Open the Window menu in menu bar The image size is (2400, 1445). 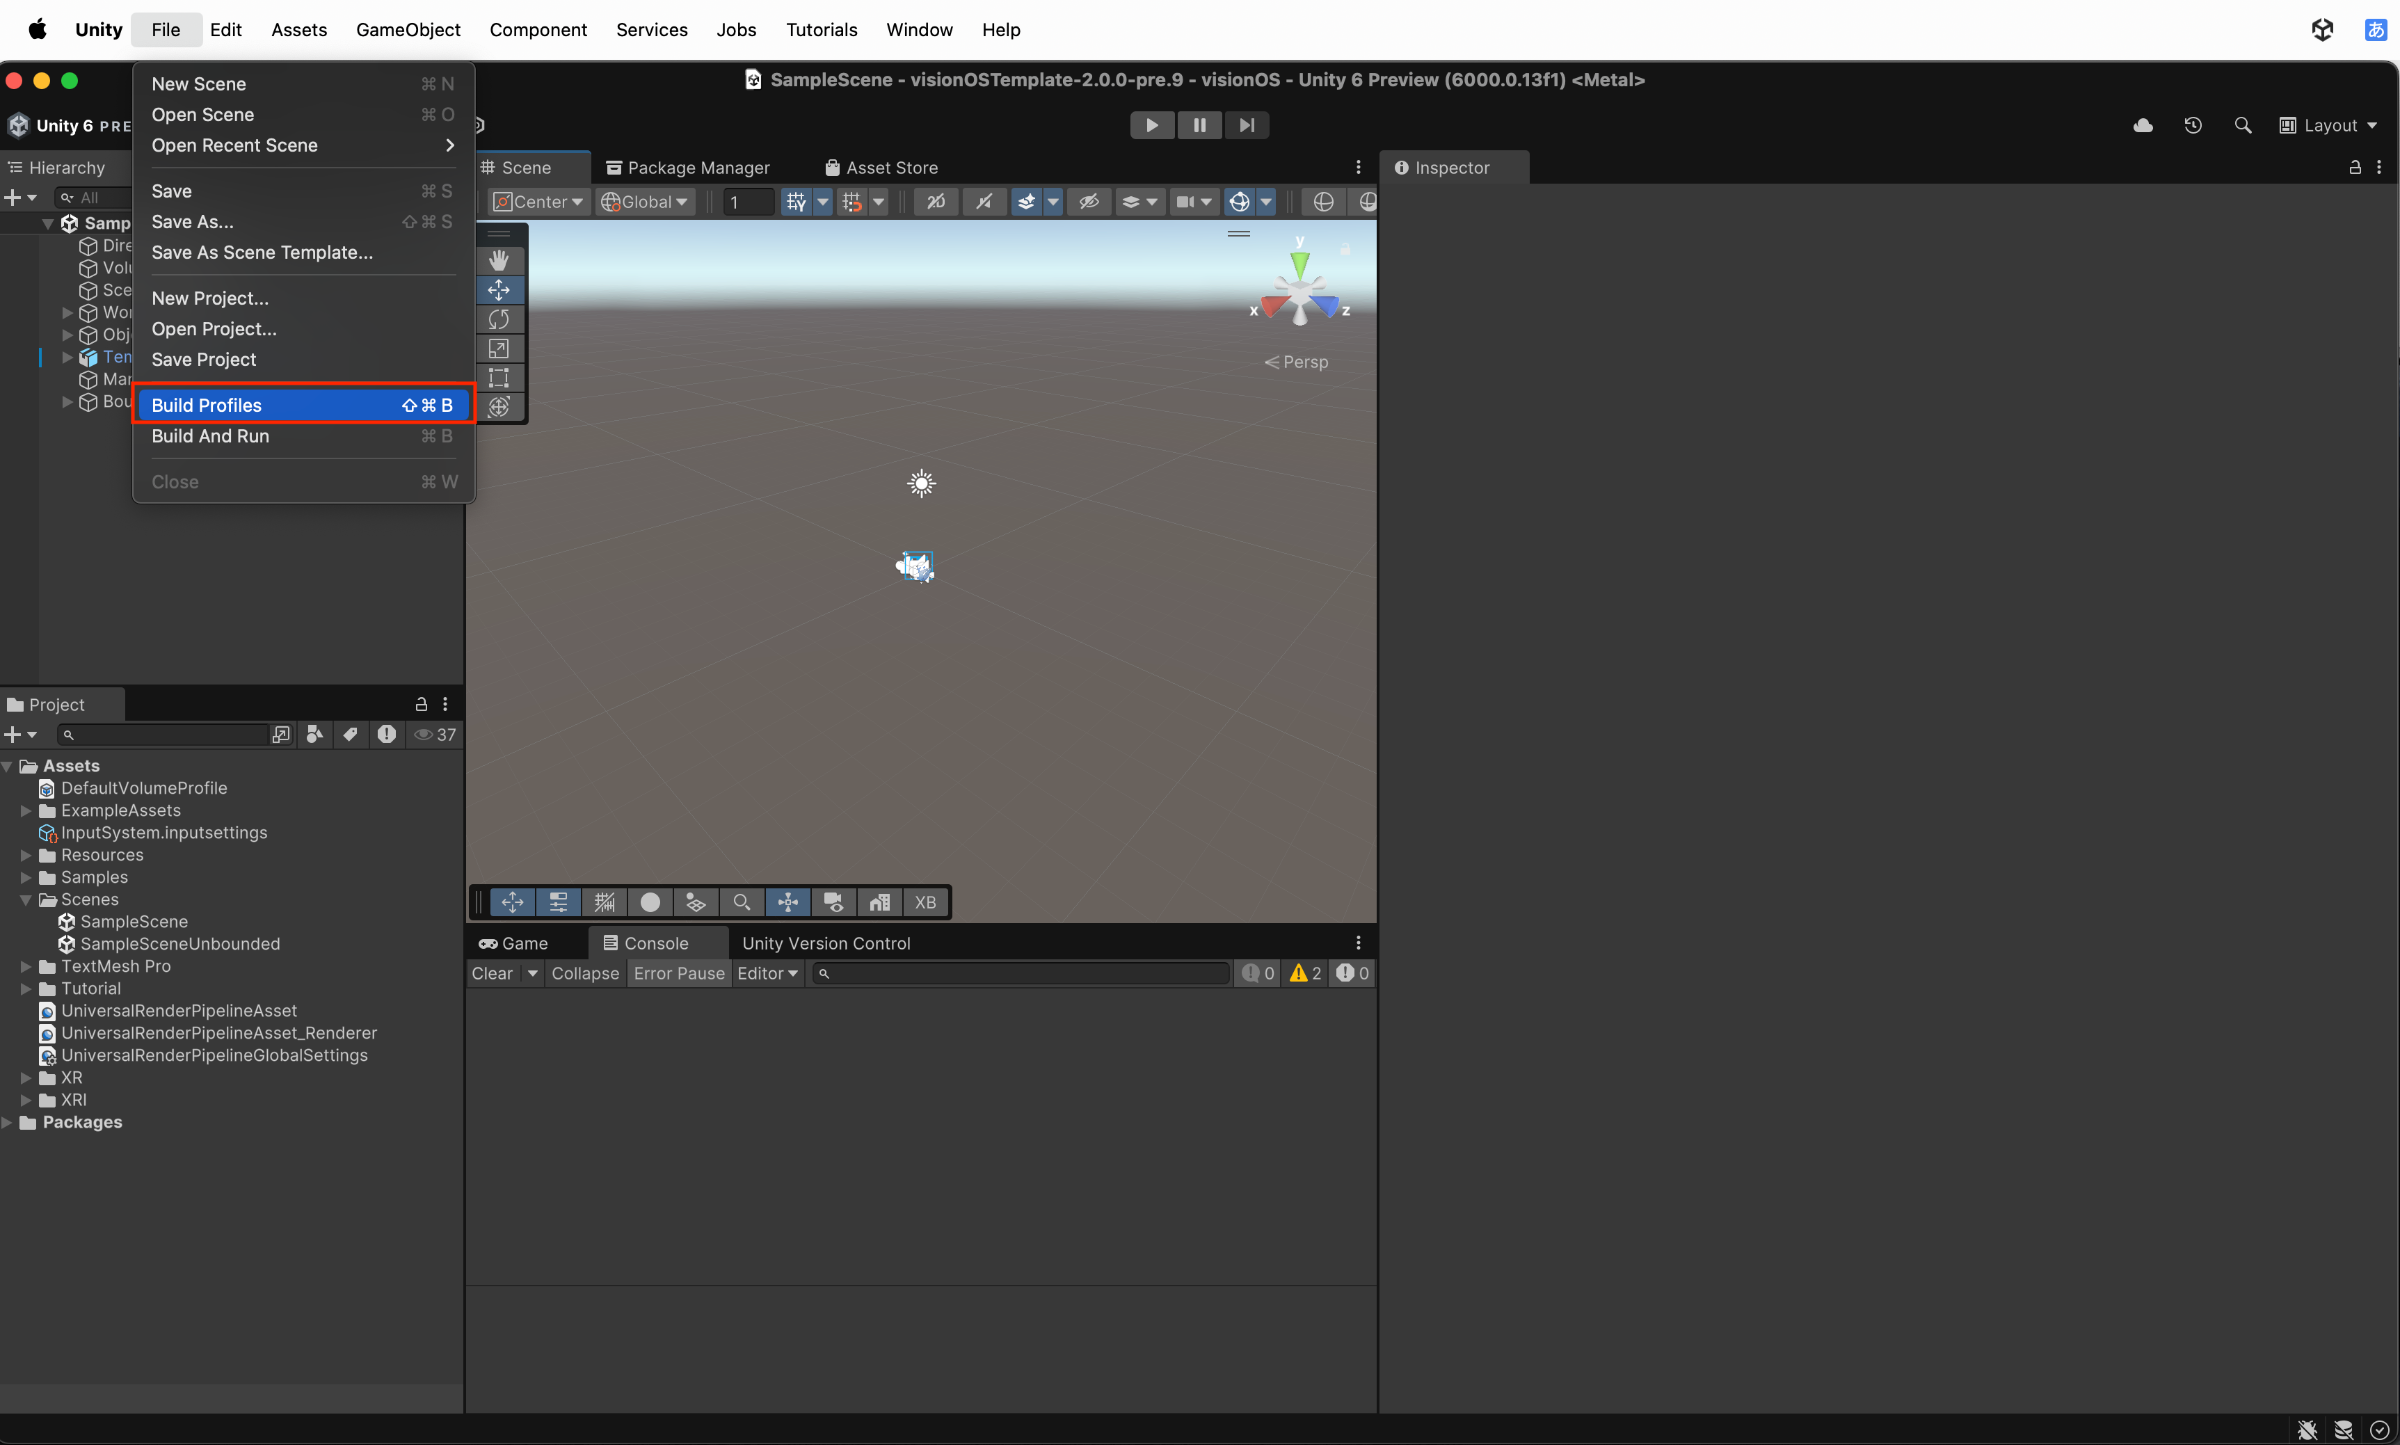919,29
